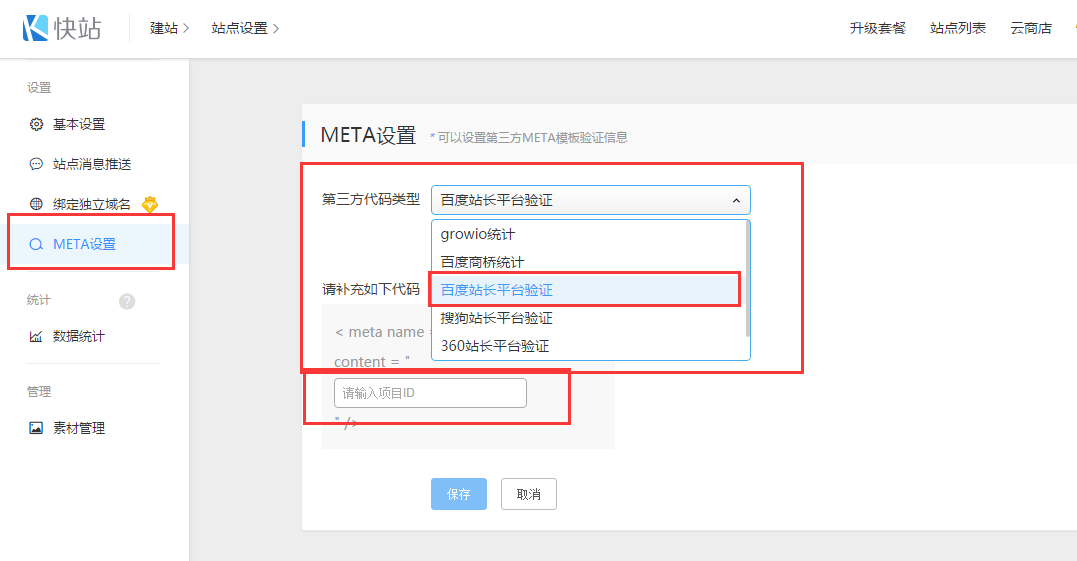1077x561 pixels.
Task: Click the premium diamond badge icon
Action: 150,204
